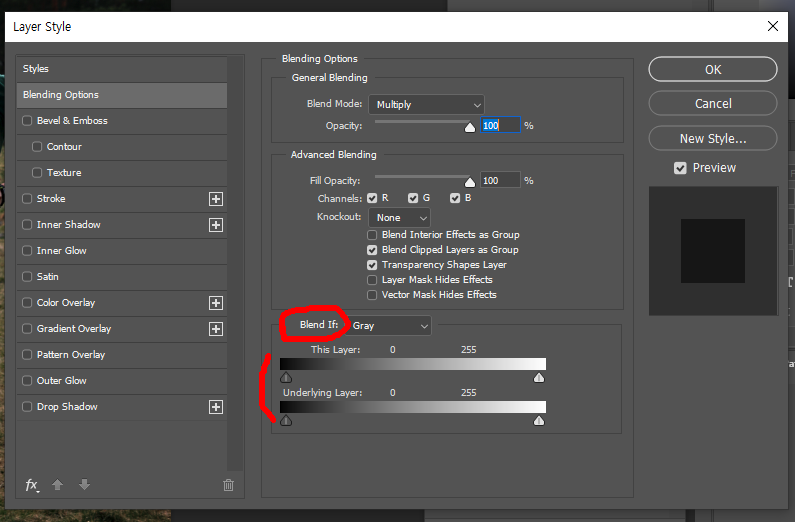Image resolution: width=795 pixels, height=522 pixels.
Task: Click This Layer white point handle
Action: pyautogui.click(x=539, y=378)
